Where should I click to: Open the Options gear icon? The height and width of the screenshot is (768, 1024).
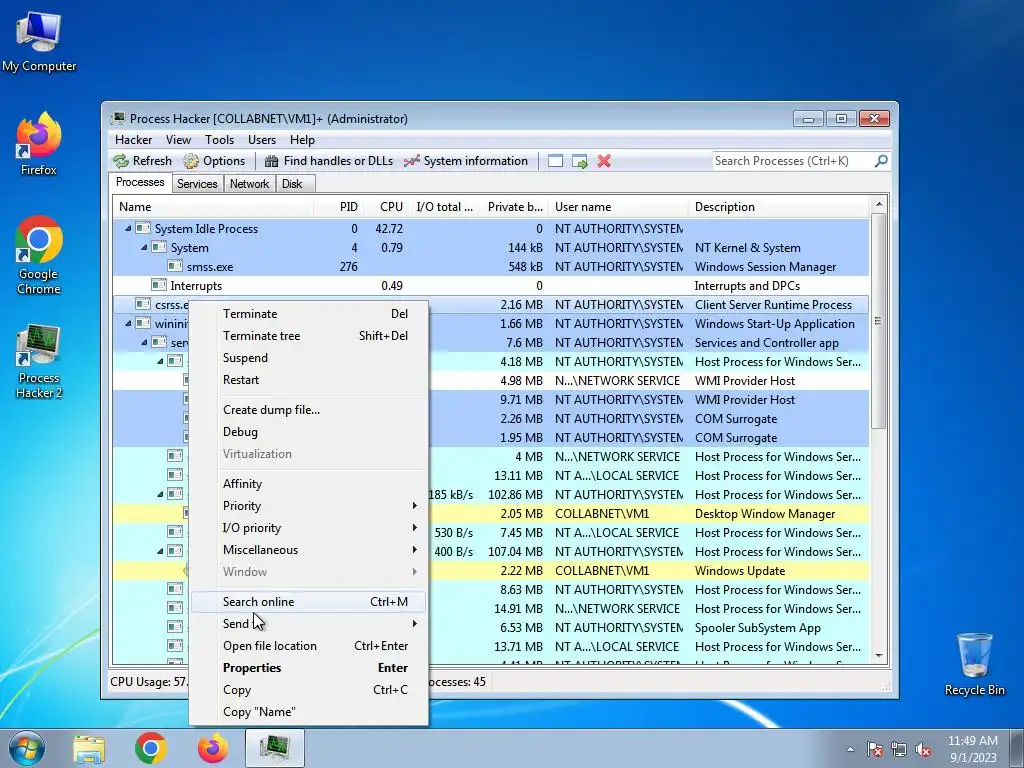click(191, 161)
